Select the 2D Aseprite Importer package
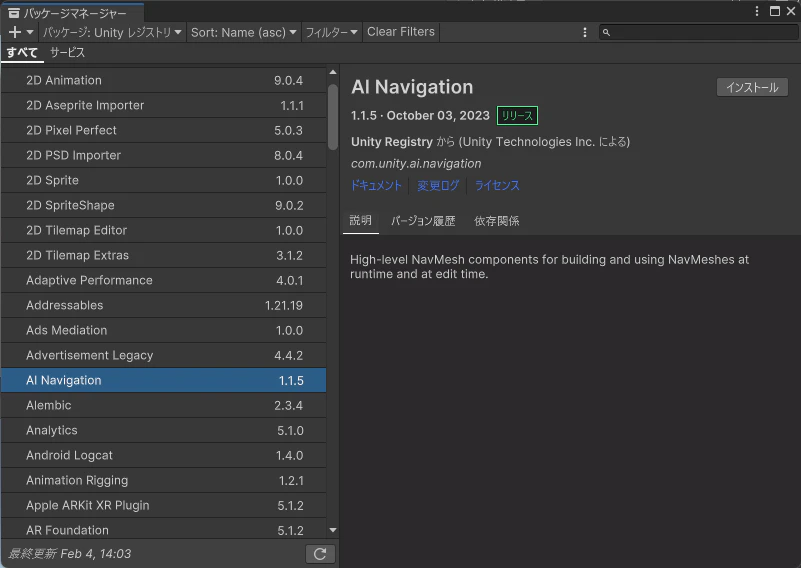 coord(163,105)
